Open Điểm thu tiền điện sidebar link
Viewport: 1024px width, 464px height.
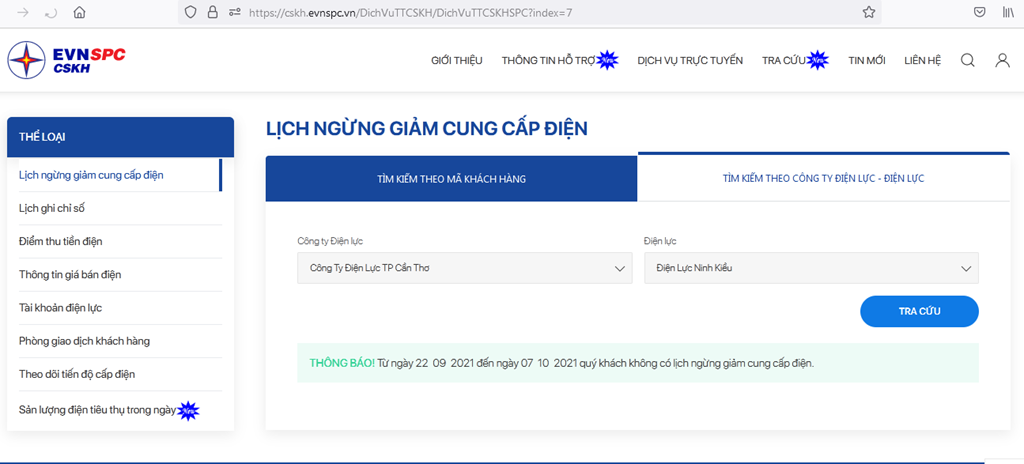coord(61,242)
